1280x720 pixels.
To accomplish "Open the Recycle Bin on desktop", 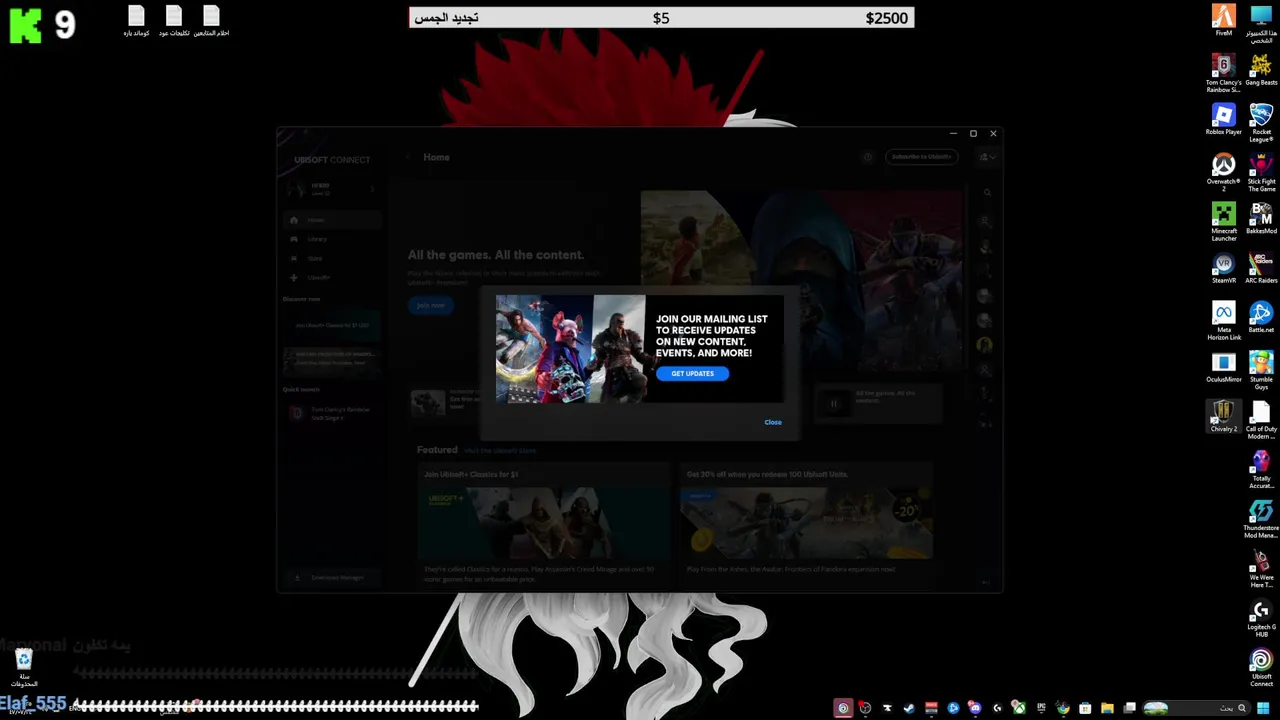I will (24, 667).
